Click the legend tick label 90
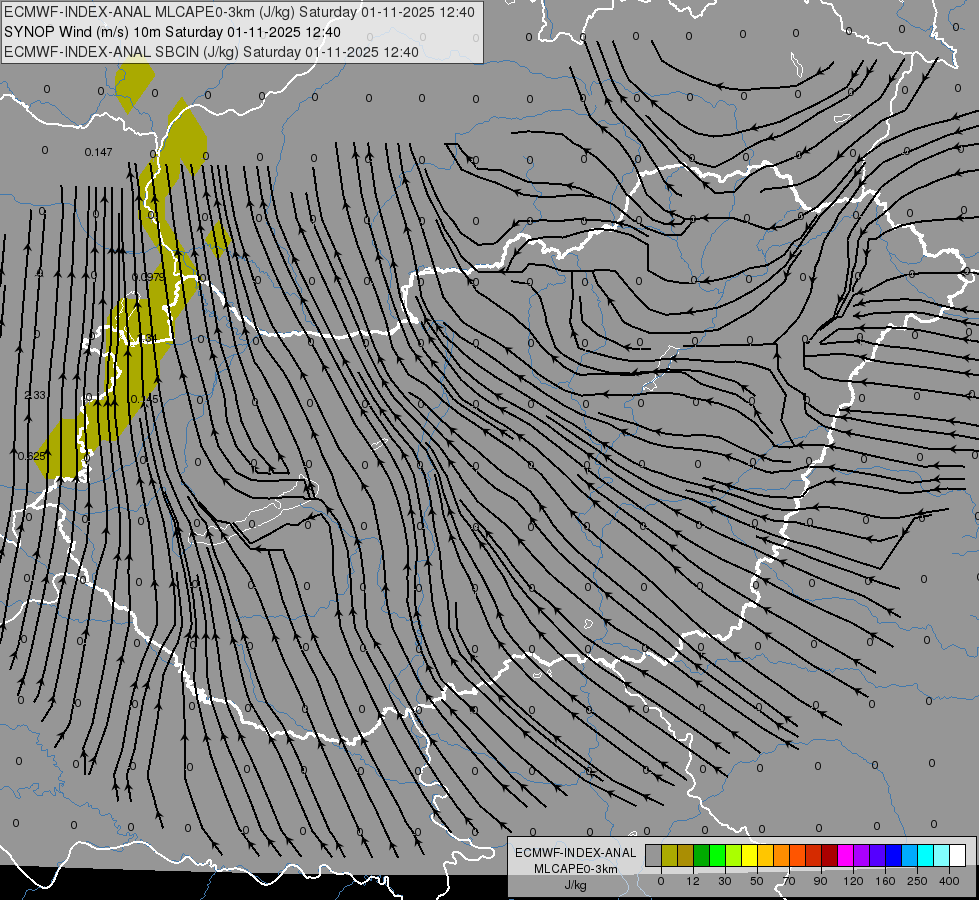 click(x=820, y=881)
